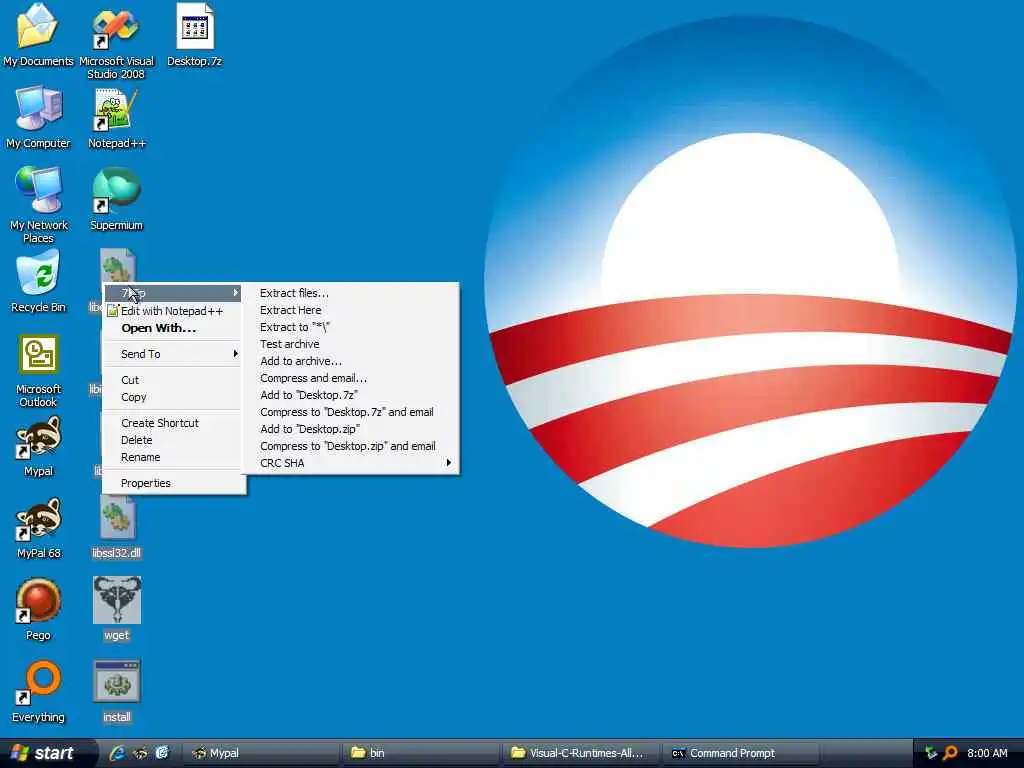
Task: Select the Microsoft Outlook icon
Action: point(38,370)
